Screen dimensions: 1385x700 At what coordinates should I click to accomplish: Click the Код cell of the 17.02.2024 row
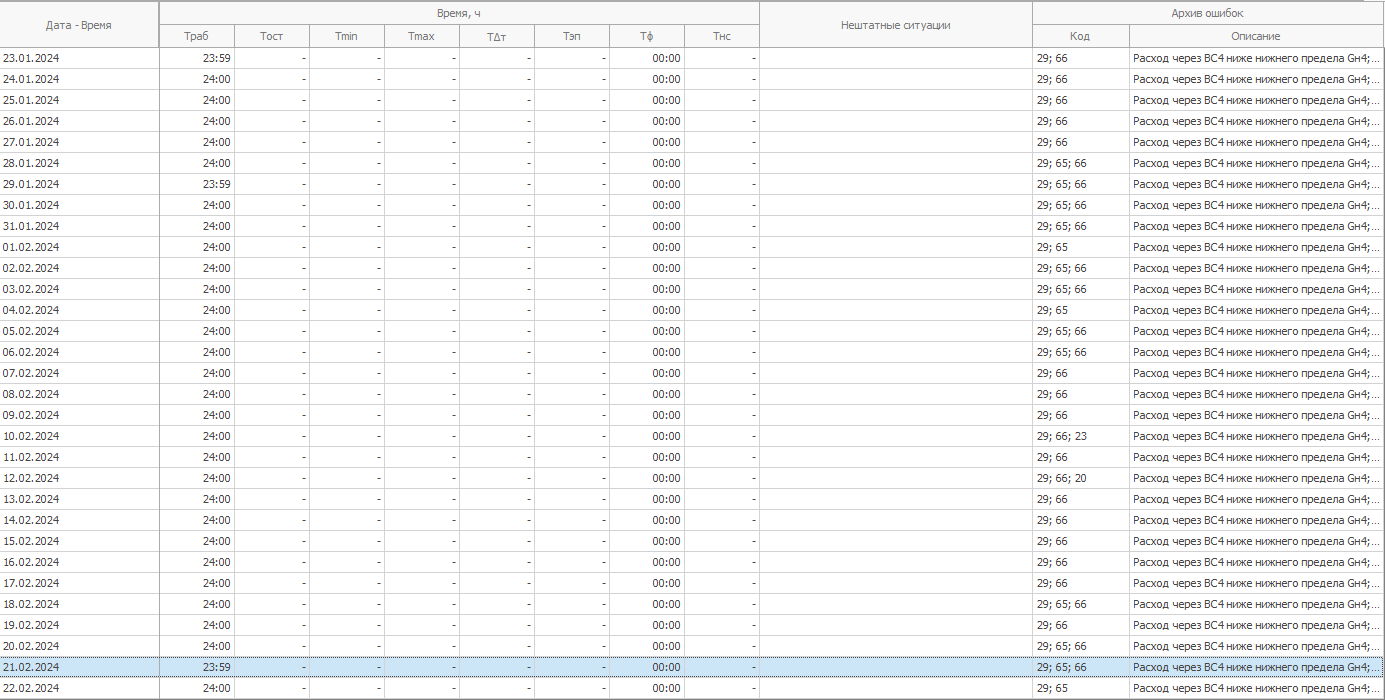(x=1081, y=583)
